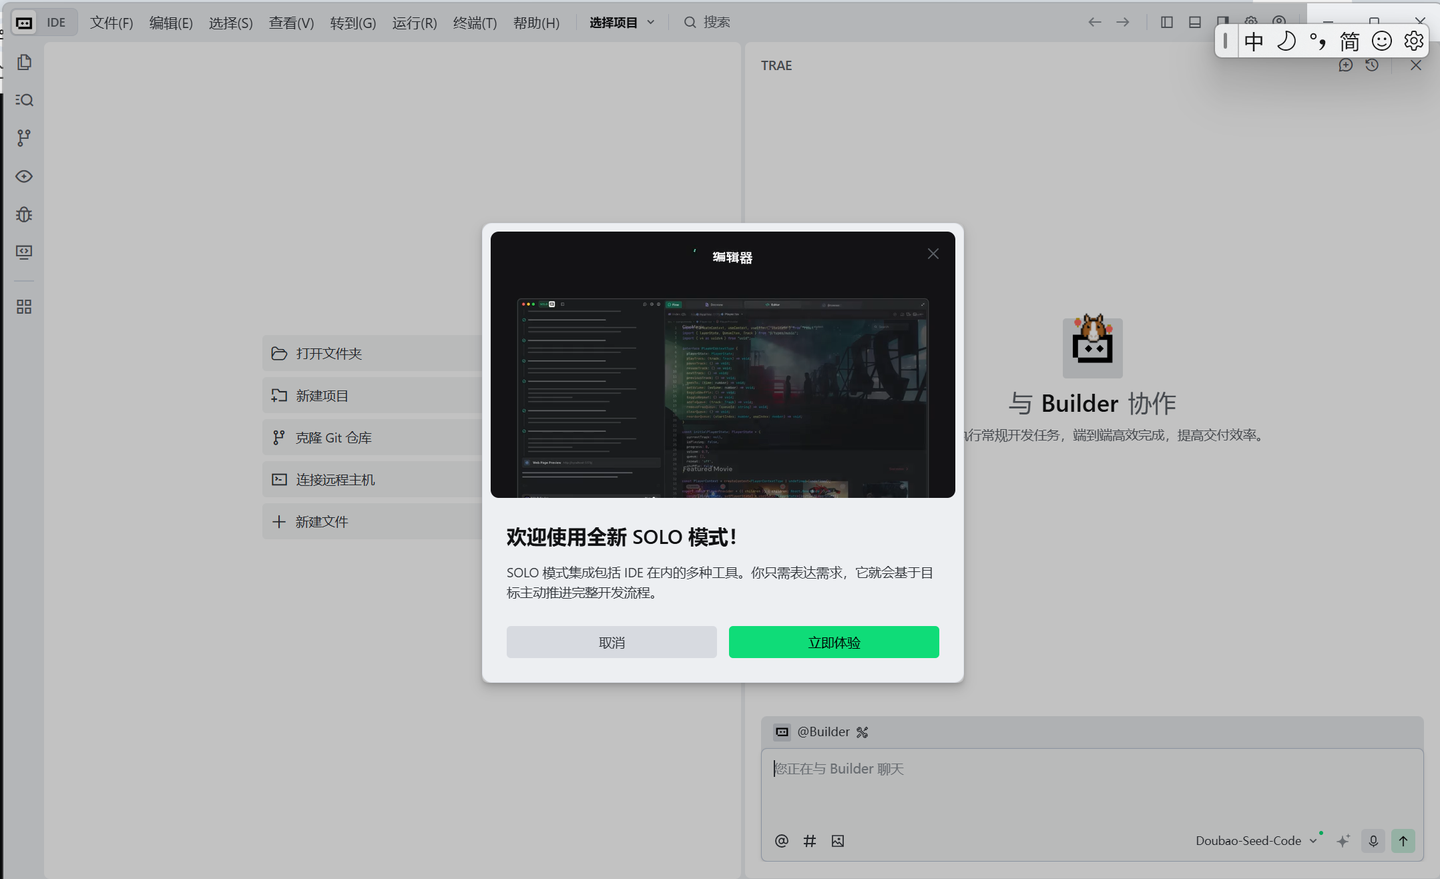The width and height of the screenshot is (1440, 879).
Task: Toggle the bottom panel layout icon
Action: [x=1195, y=22]
